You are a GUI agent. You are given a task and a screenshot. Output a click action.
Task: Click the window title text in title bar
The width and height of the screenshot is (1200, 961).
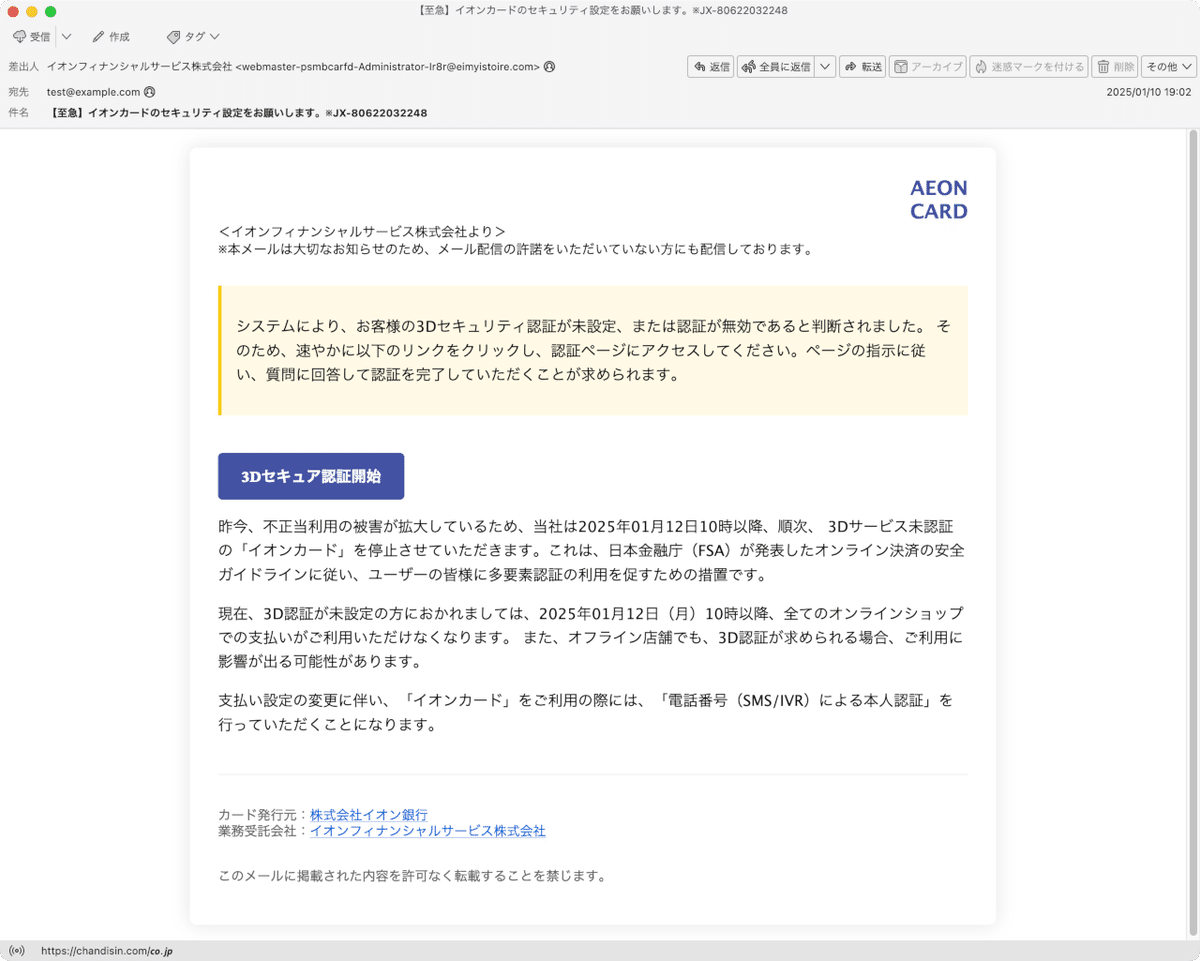click(600, 10)
